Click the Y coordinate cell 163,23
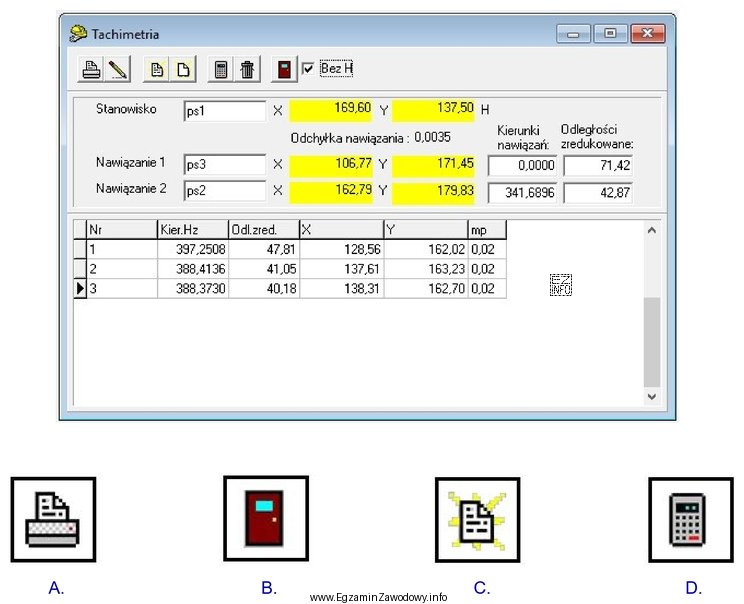The image size is (744, 604). coord(426,269)
